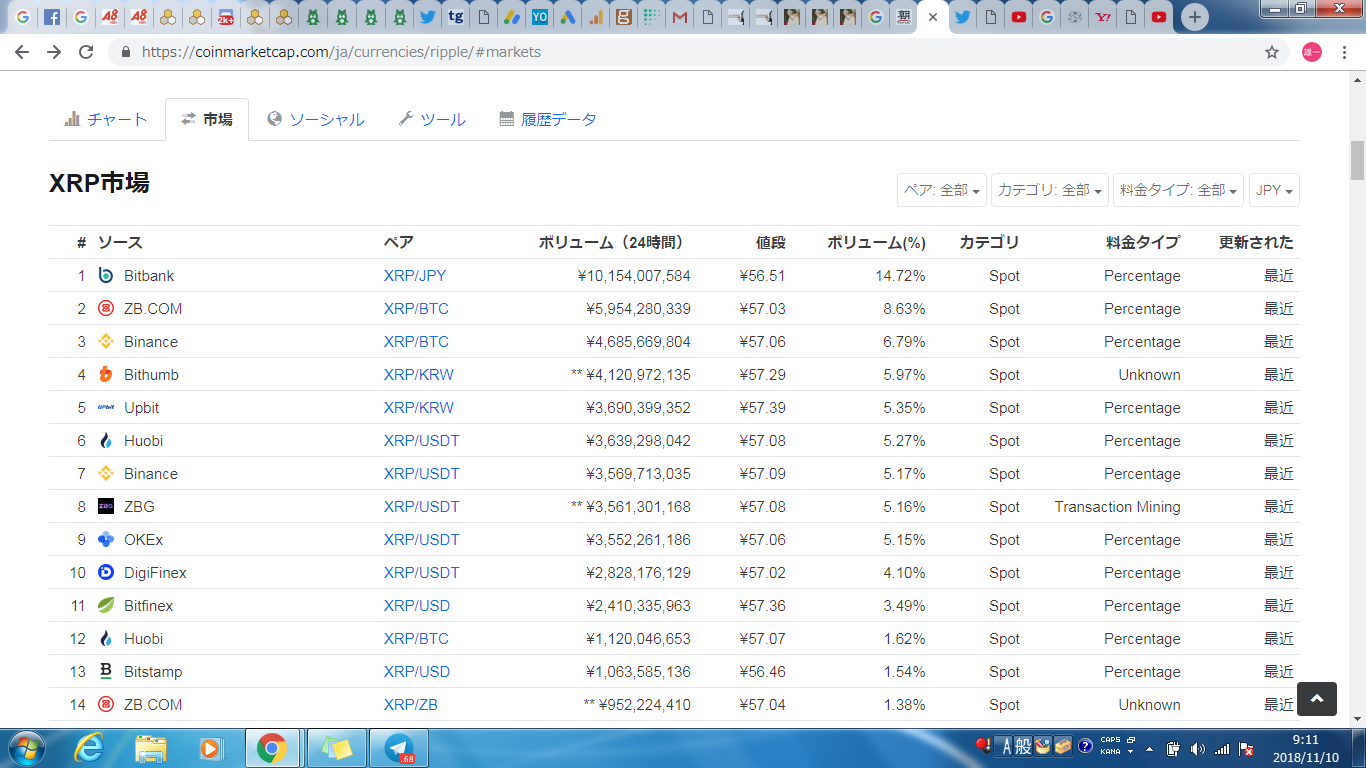
Task: Open the 料金タイプ: 全部 filter dropdown
Action: point(1178,190)
